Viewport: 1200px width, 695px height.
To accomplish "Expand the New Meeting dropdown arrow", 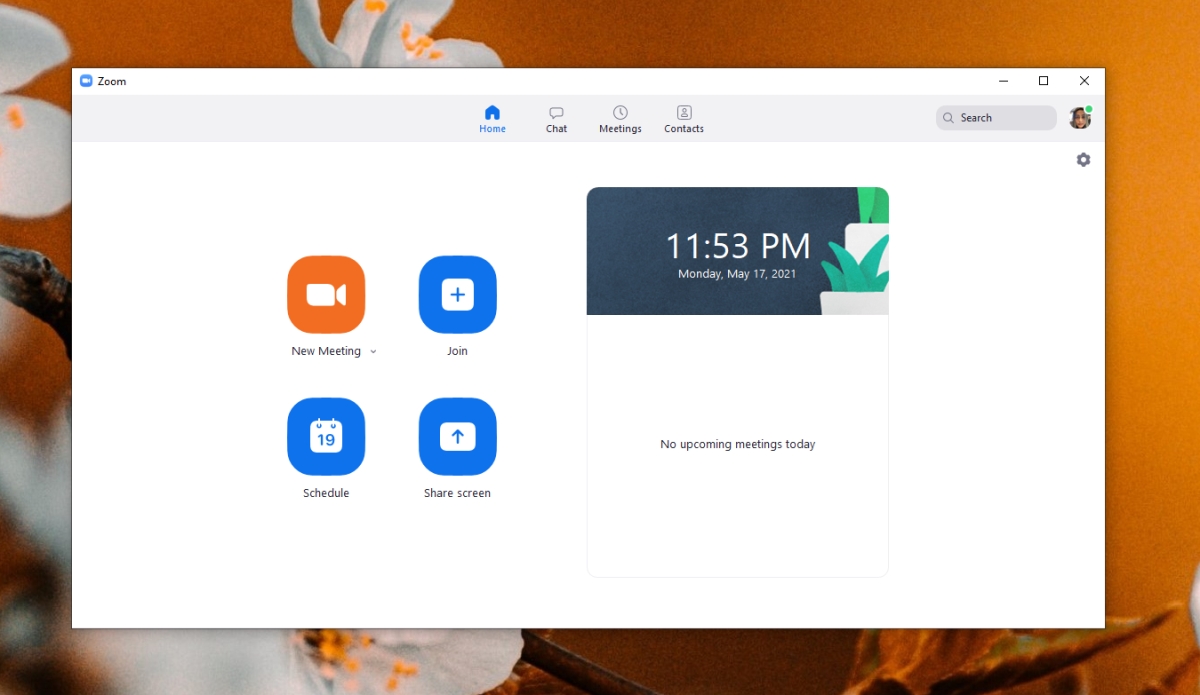I will tap(373, 351).
